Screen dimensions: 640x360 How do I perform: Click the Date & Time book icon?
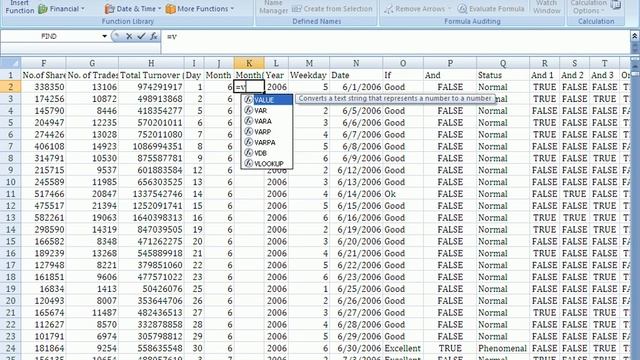click(x=109, y=9)
